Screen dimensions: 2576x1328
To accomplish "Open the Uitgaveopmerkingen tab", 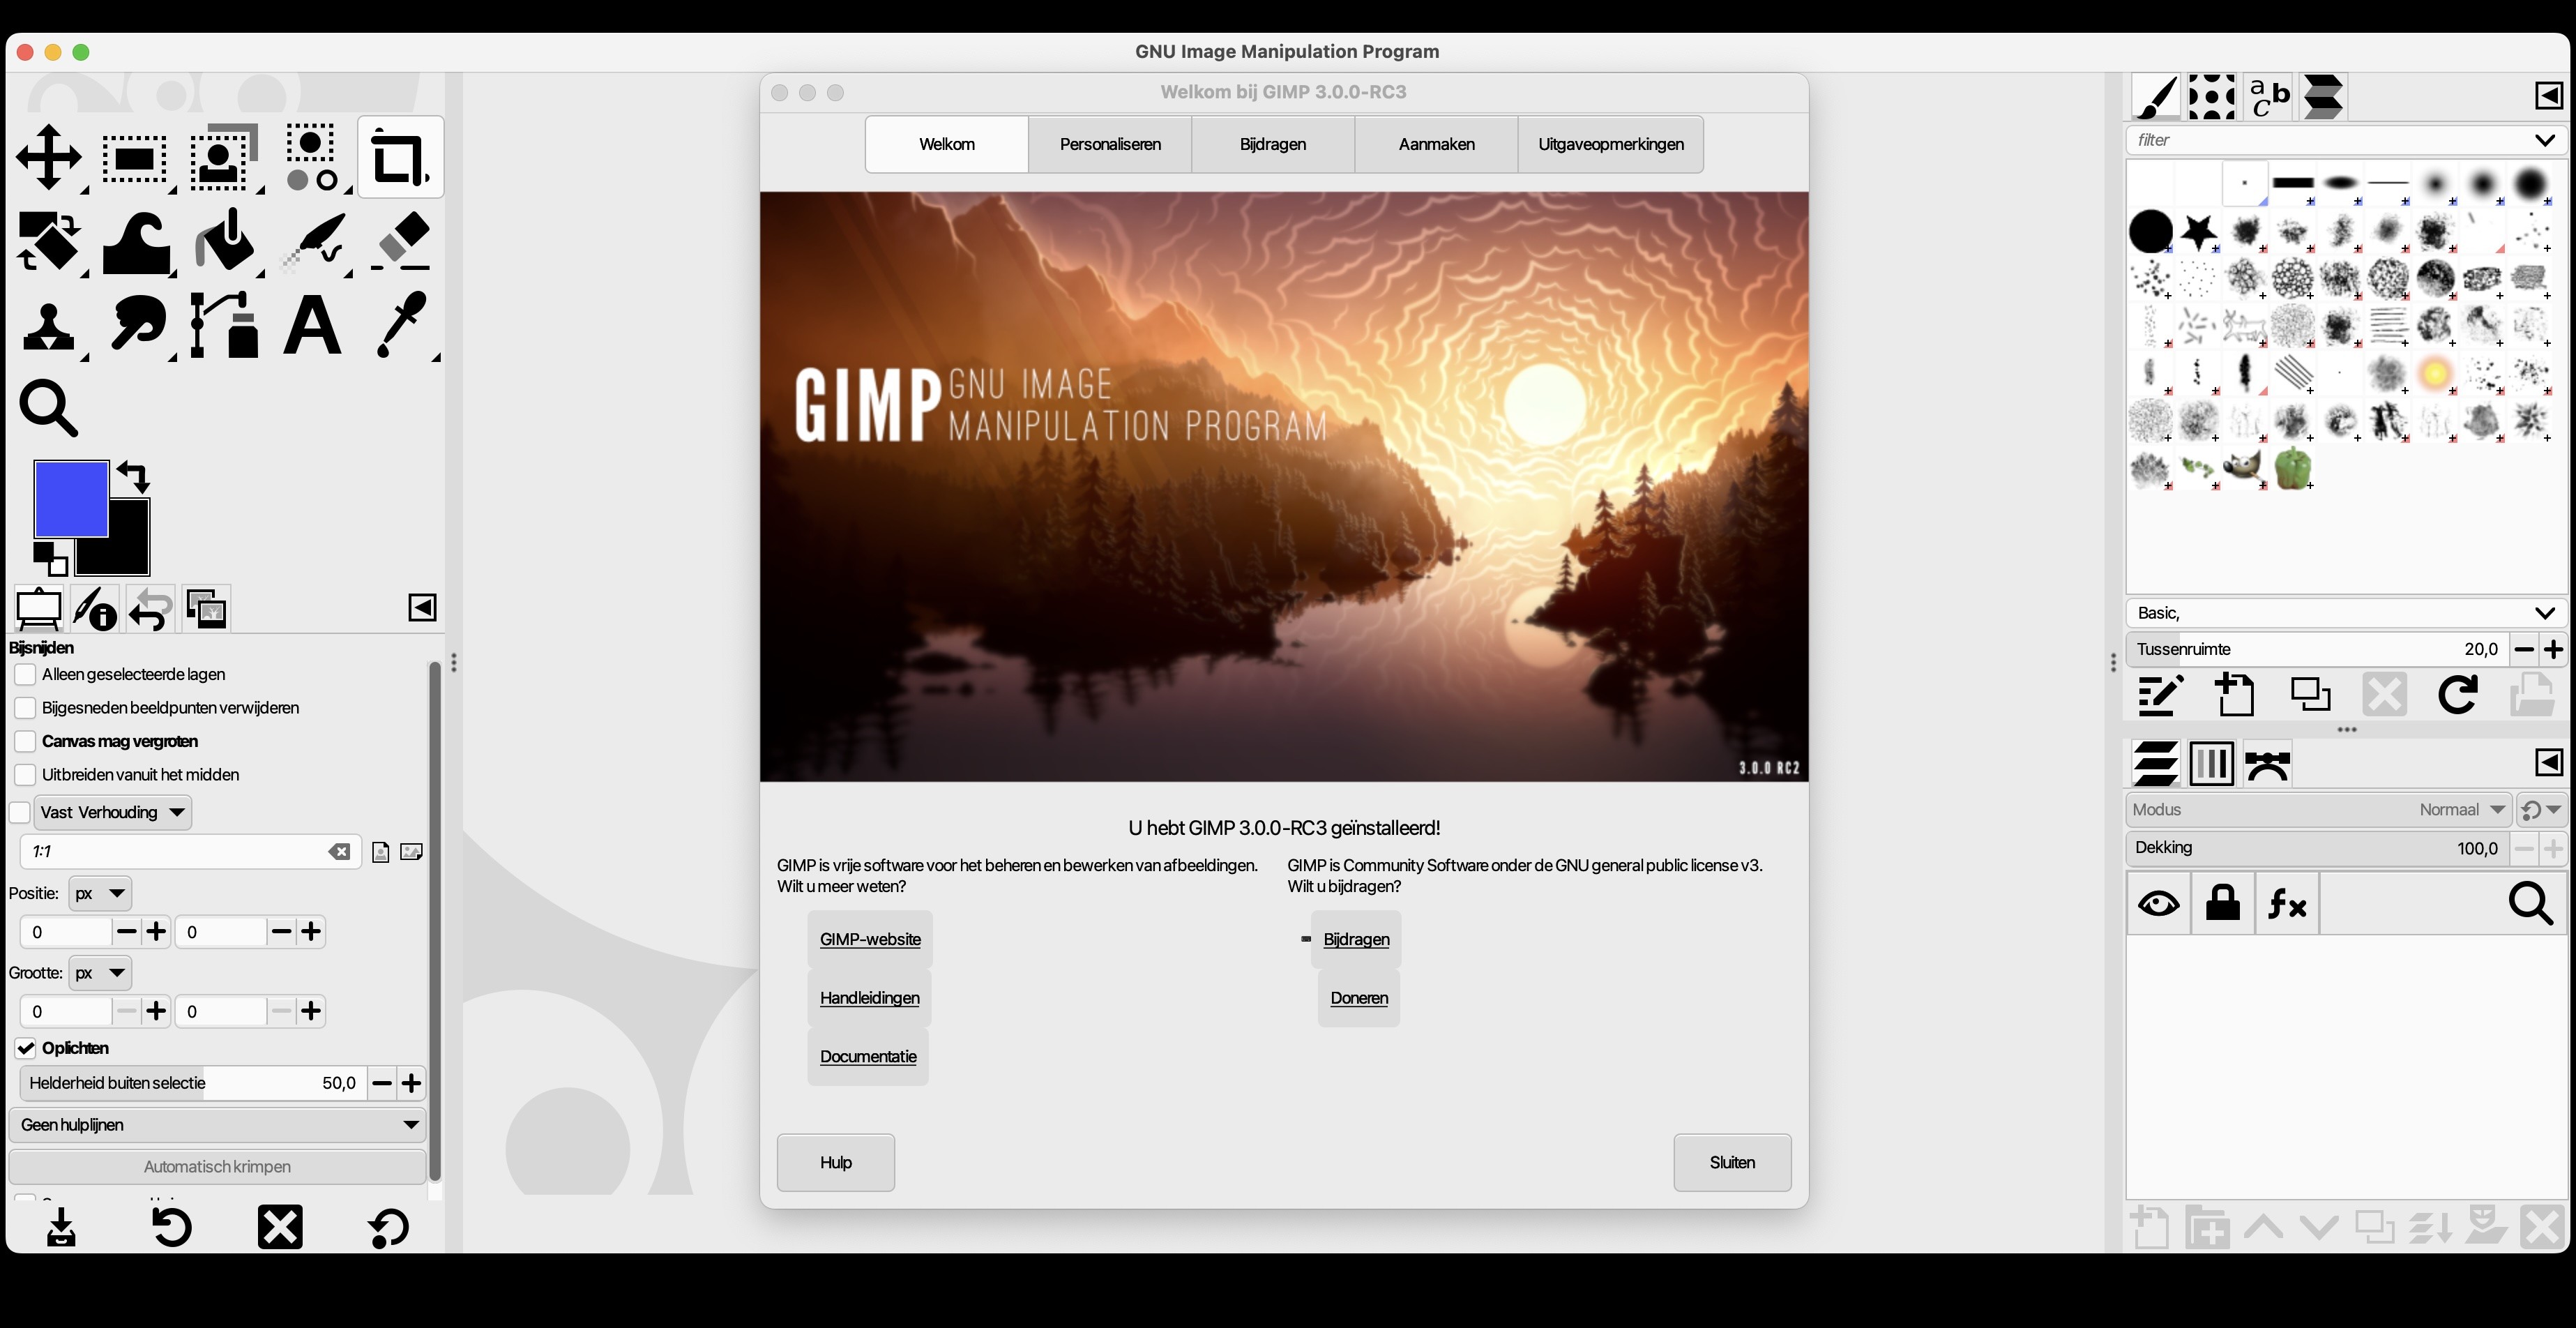I will [x=1610, y=144].
